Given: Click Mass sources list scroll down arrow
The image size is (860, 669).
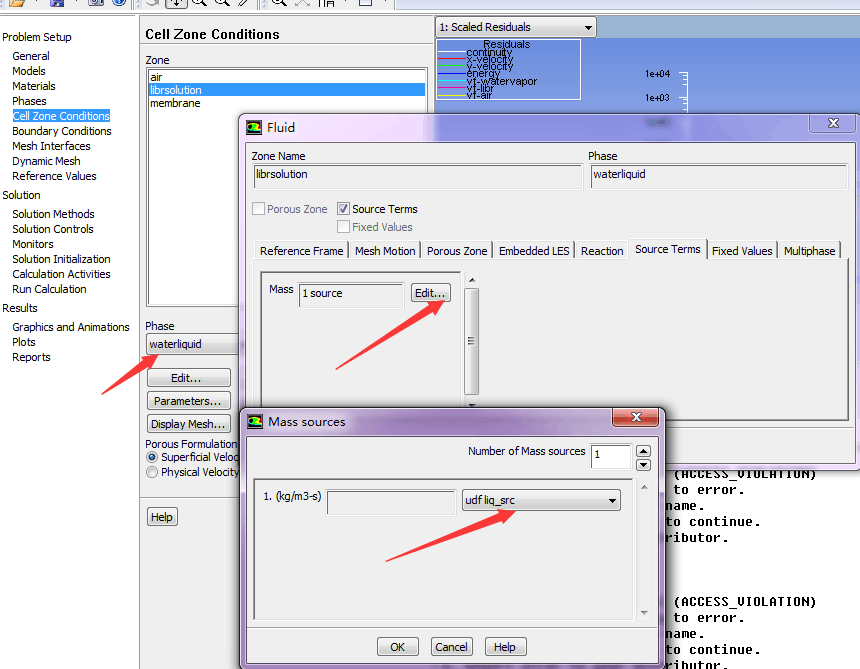Looking at the screenshot, I should pyautogui.click(x=644, y=613).
